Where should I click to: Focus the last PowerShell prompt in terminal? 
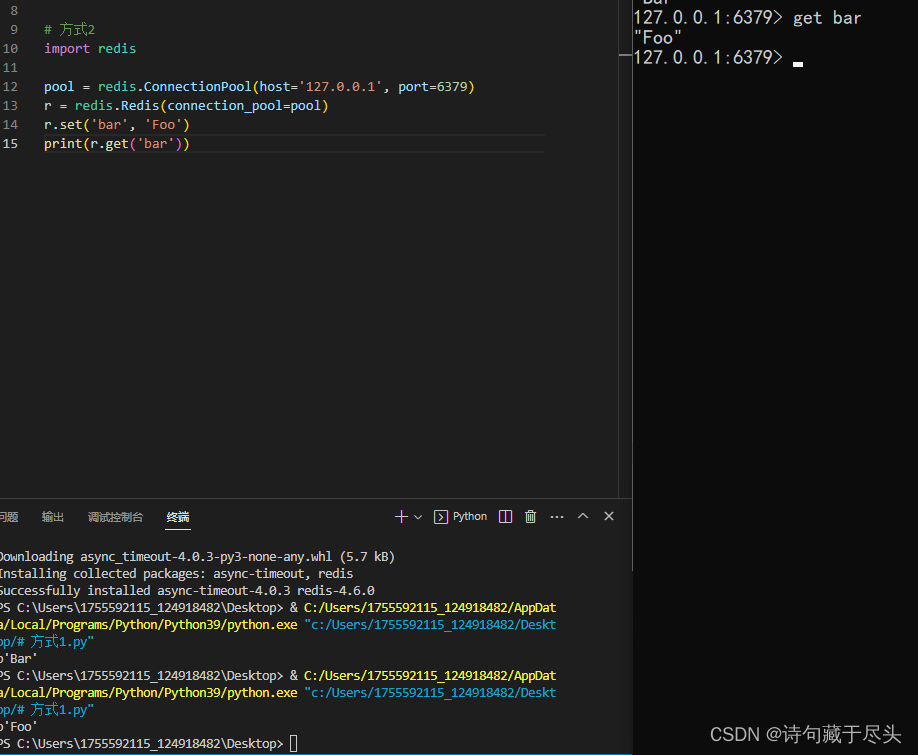pos(149,744)
